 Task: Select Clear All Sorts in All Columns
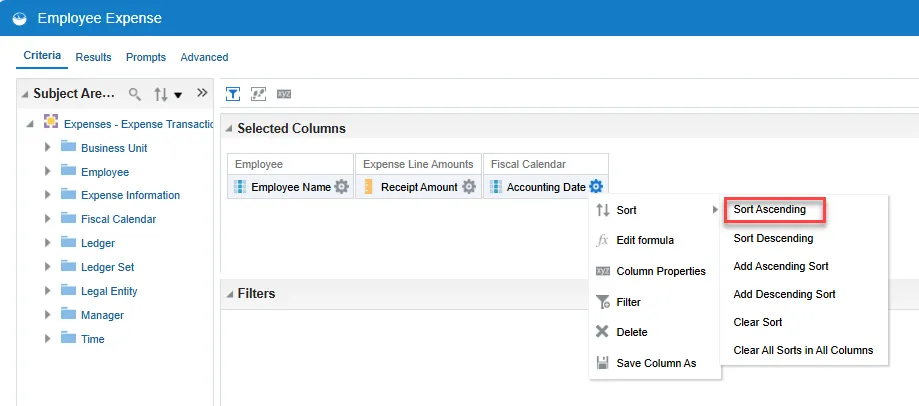803,350
